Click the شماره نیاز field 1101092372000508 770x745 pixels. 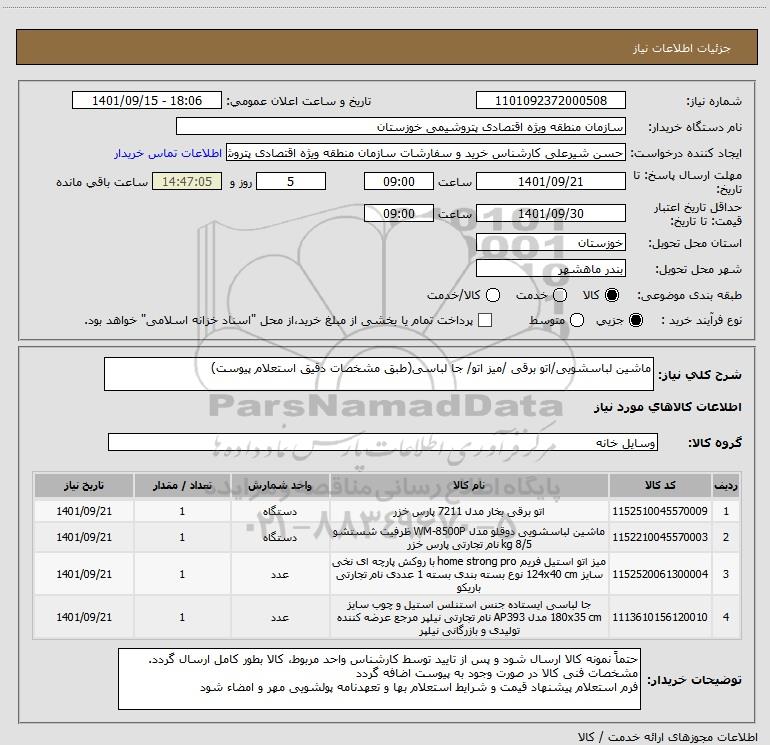click(550, 101)
